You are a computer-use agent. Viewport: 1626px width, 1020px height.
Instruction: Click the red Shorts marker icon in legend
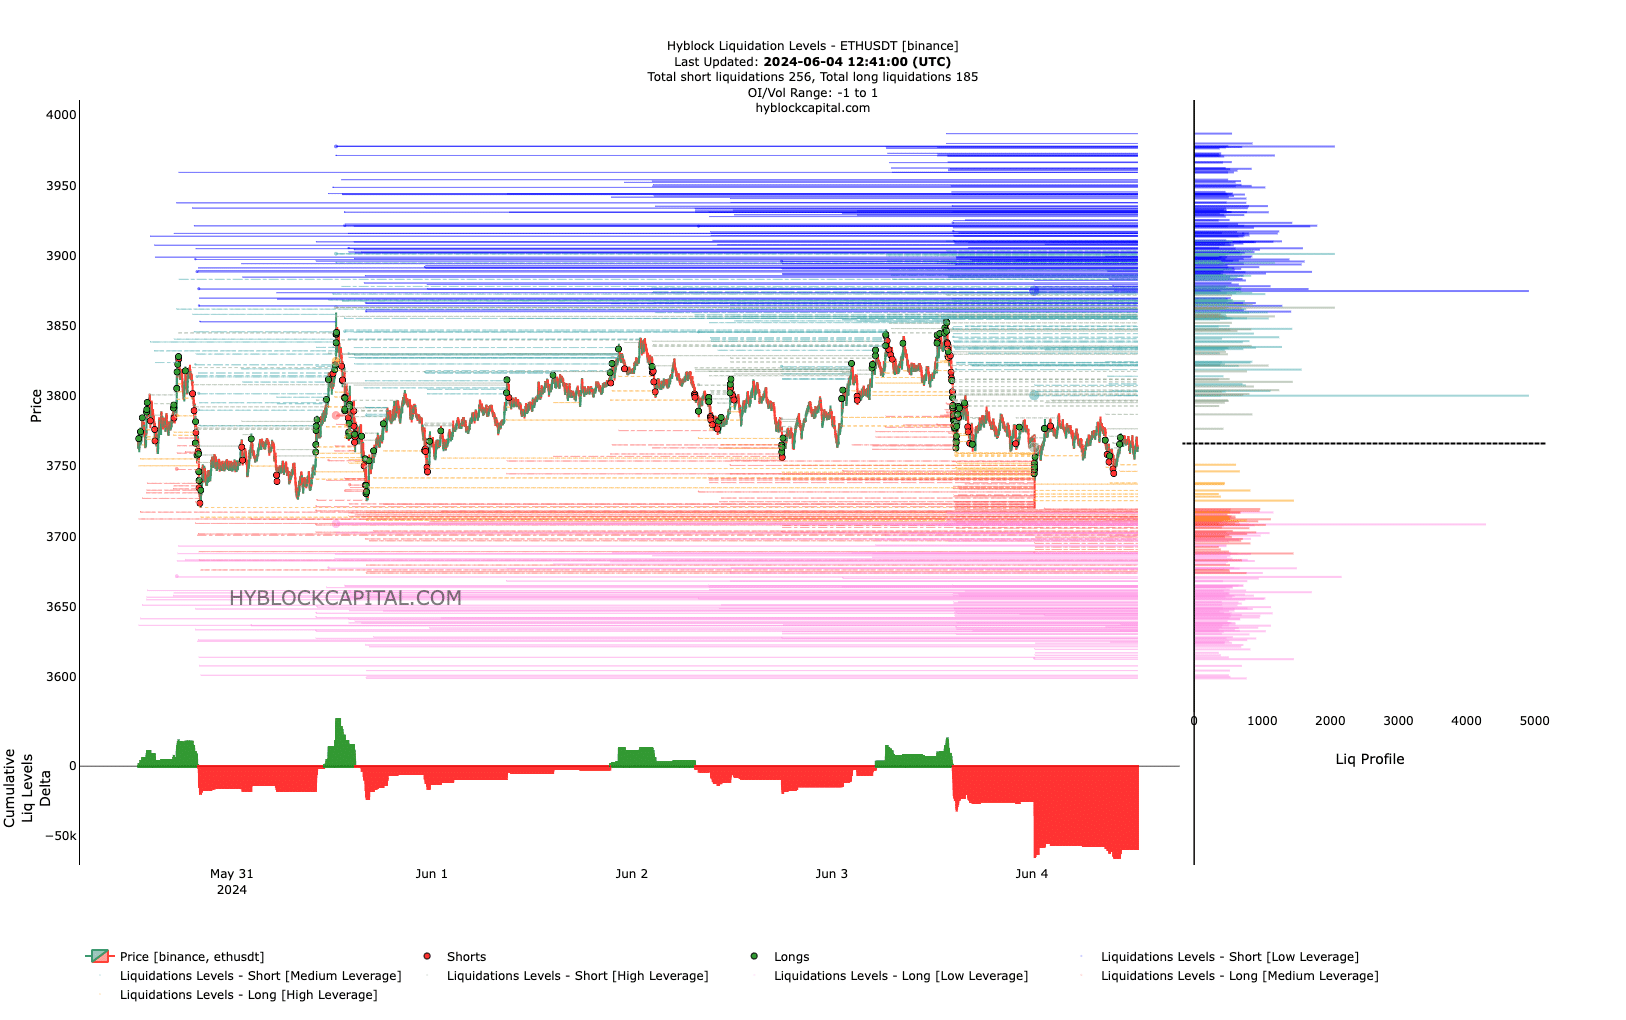tap(427, 957)
